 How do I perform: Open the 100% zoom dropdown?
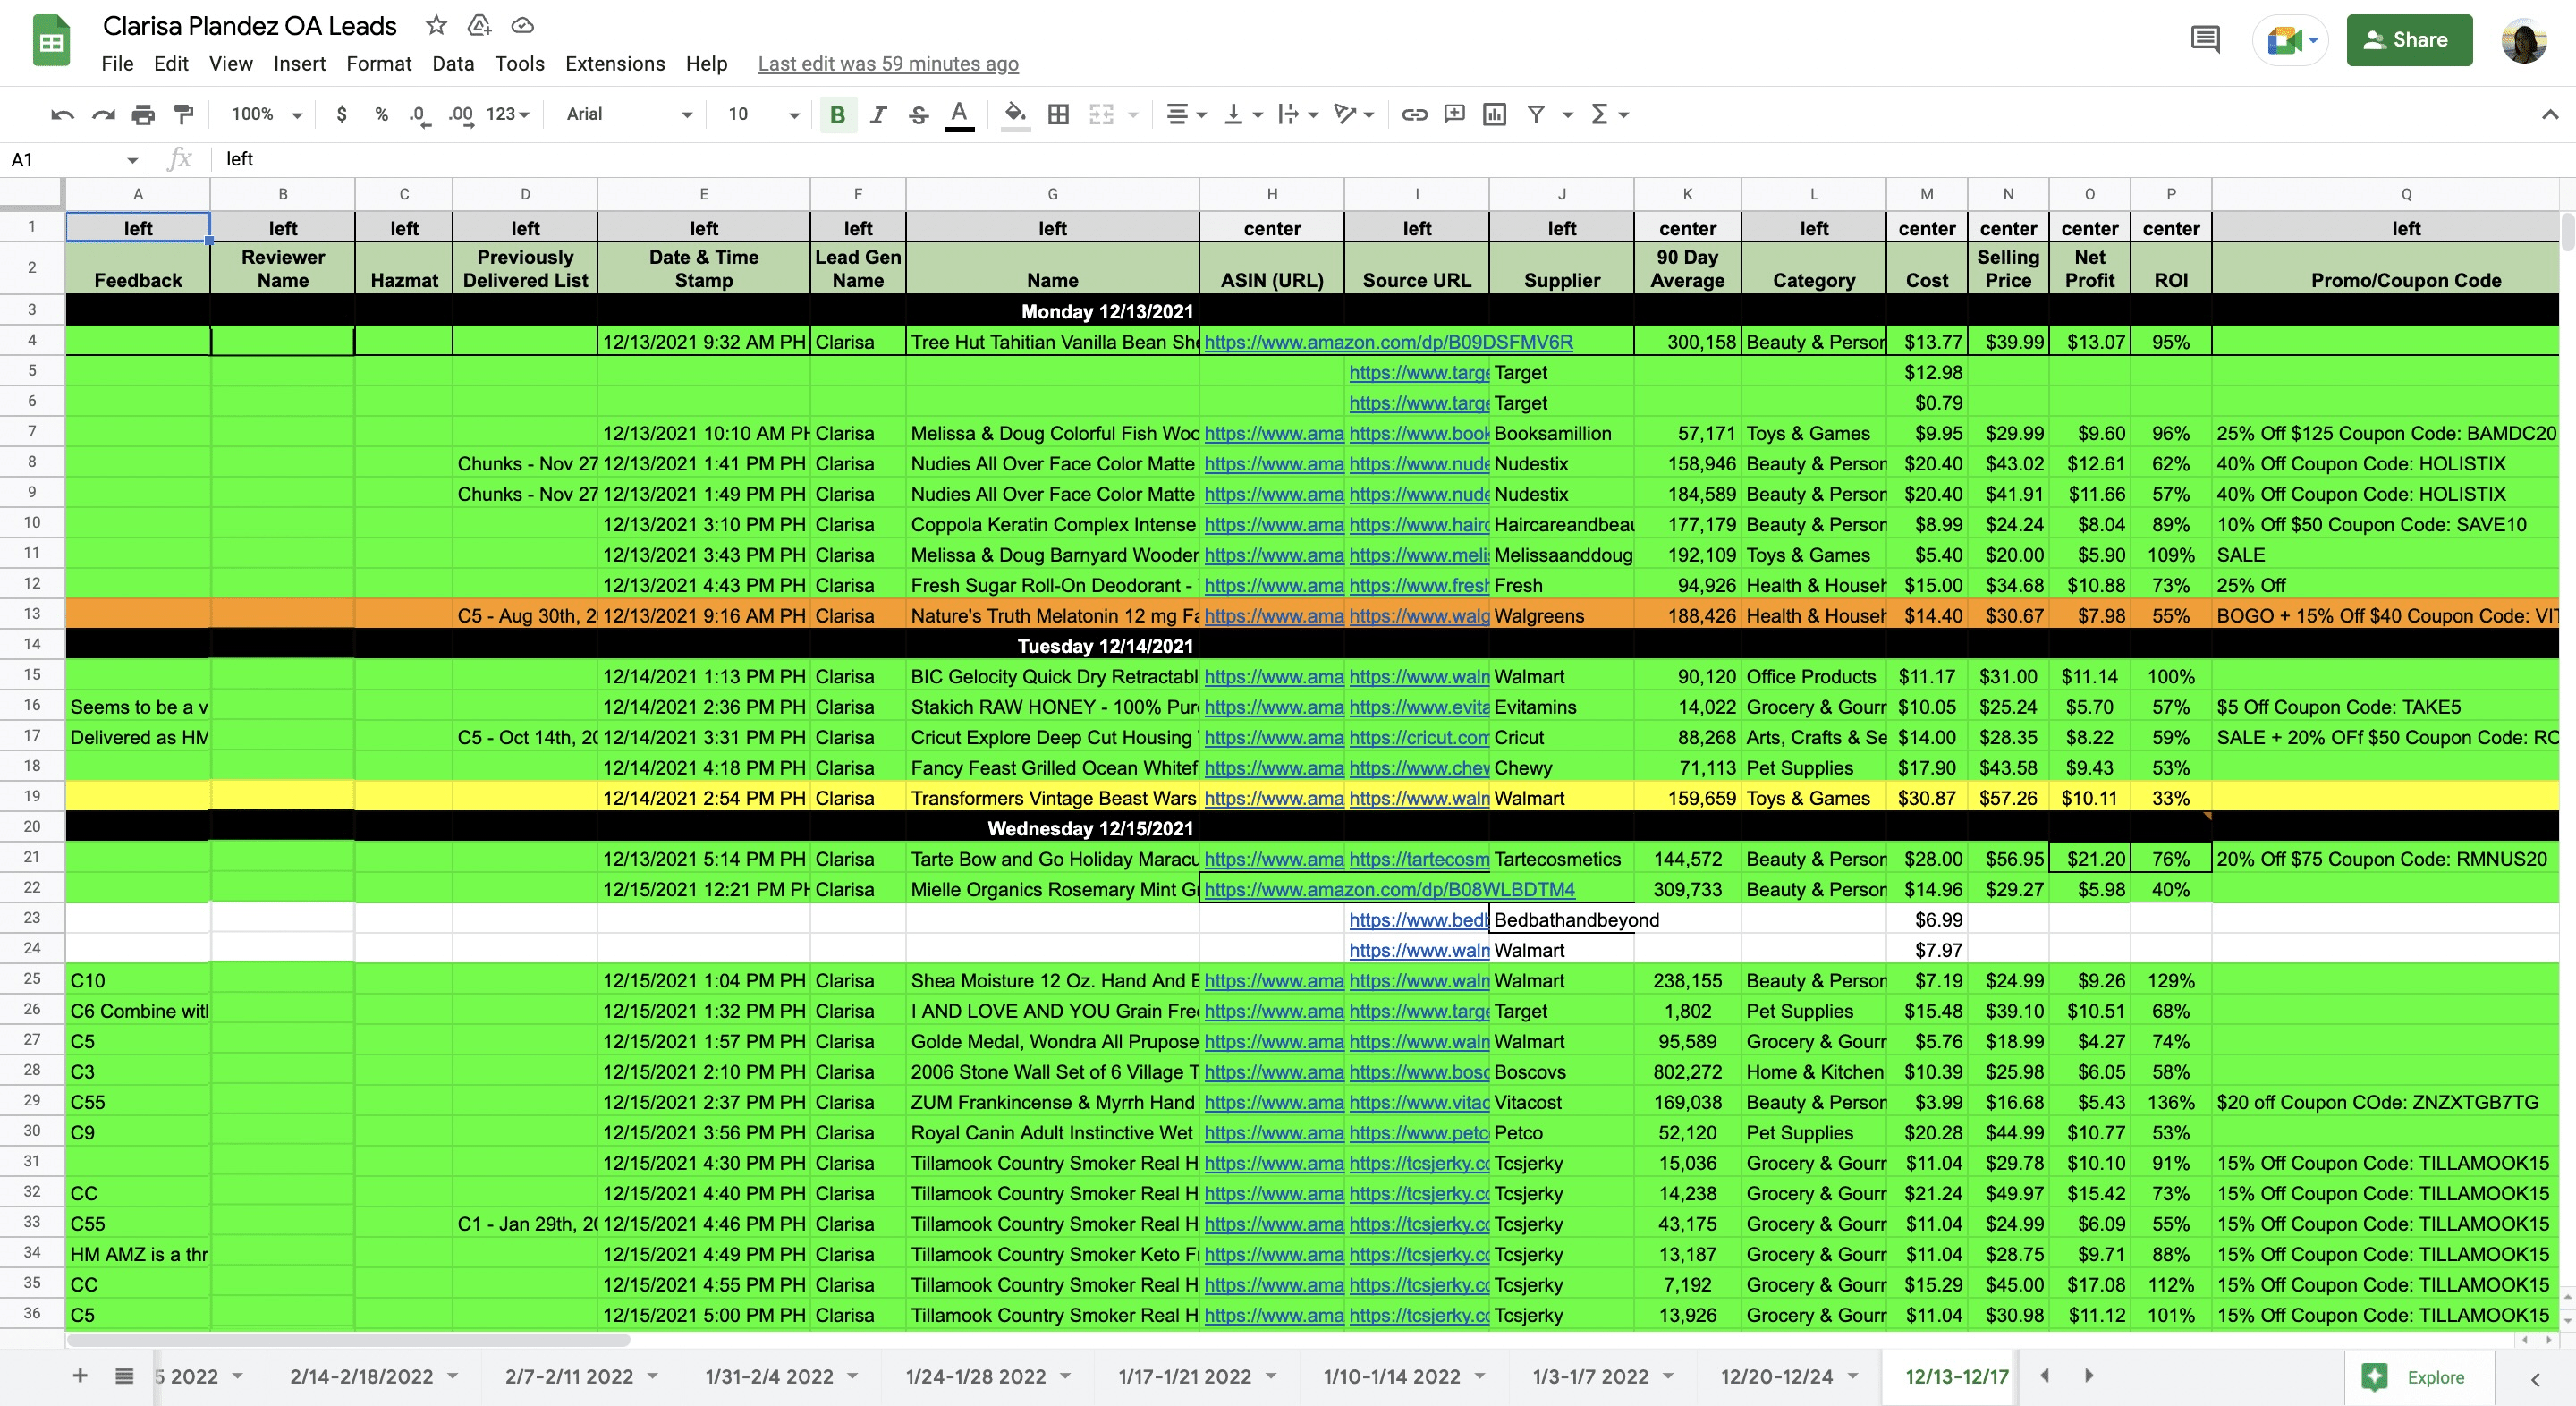(x=266, y=115)
